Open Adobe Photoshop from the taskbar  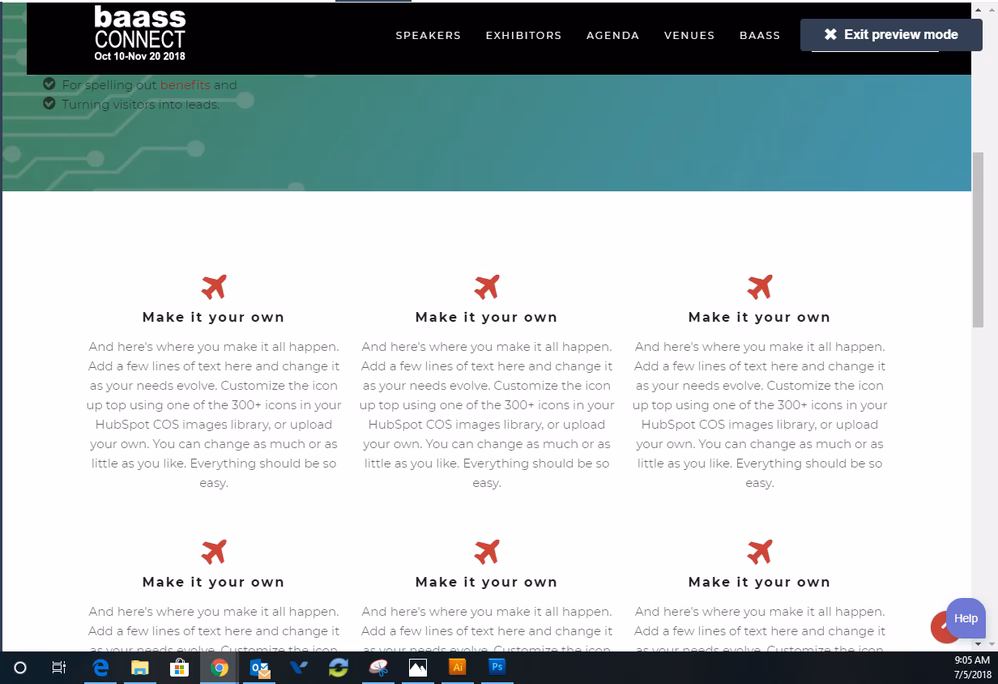497,668
